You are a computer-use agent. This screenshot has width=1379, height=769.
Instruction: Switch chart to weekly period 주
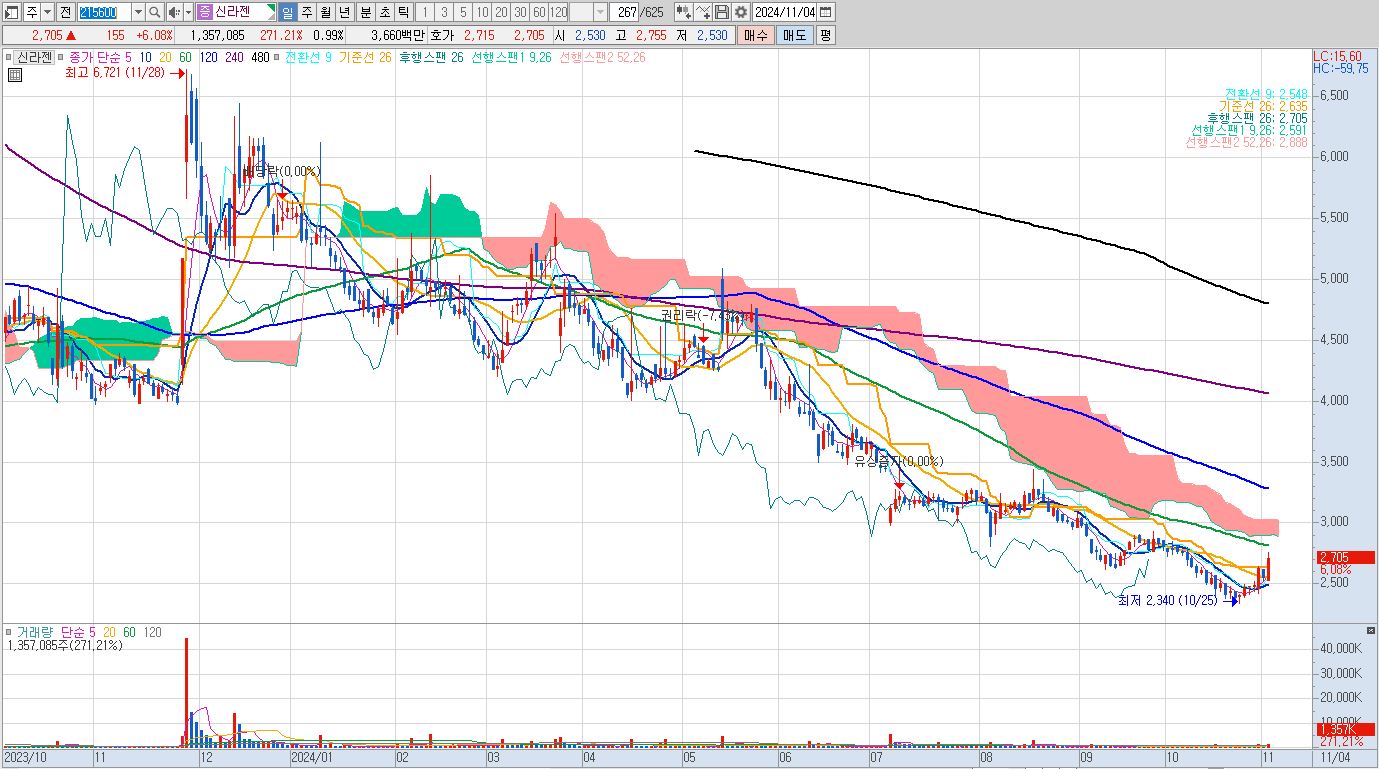[307, 12]
